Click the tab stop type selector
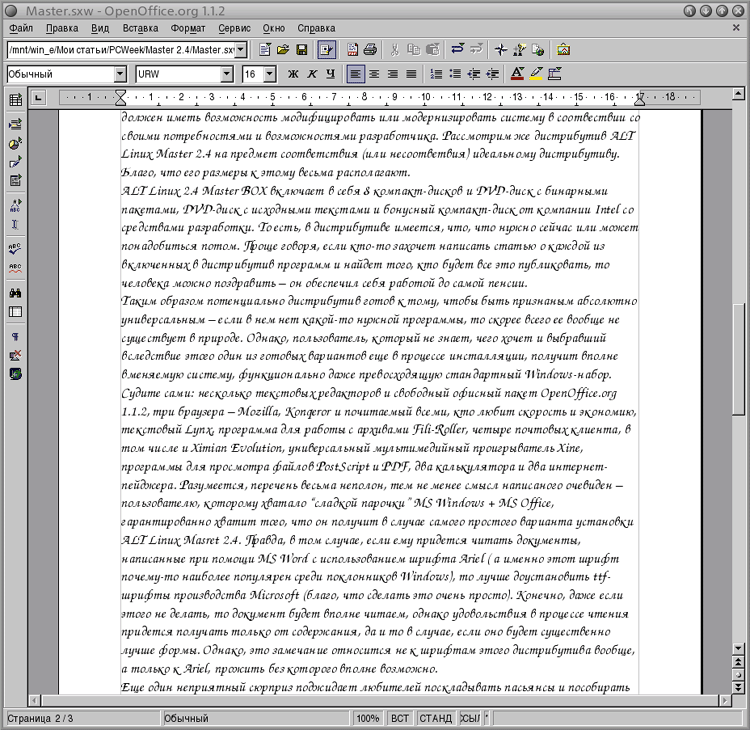Image resolution: width=750 pixels, height=730 pixels. tap(38, 98)
